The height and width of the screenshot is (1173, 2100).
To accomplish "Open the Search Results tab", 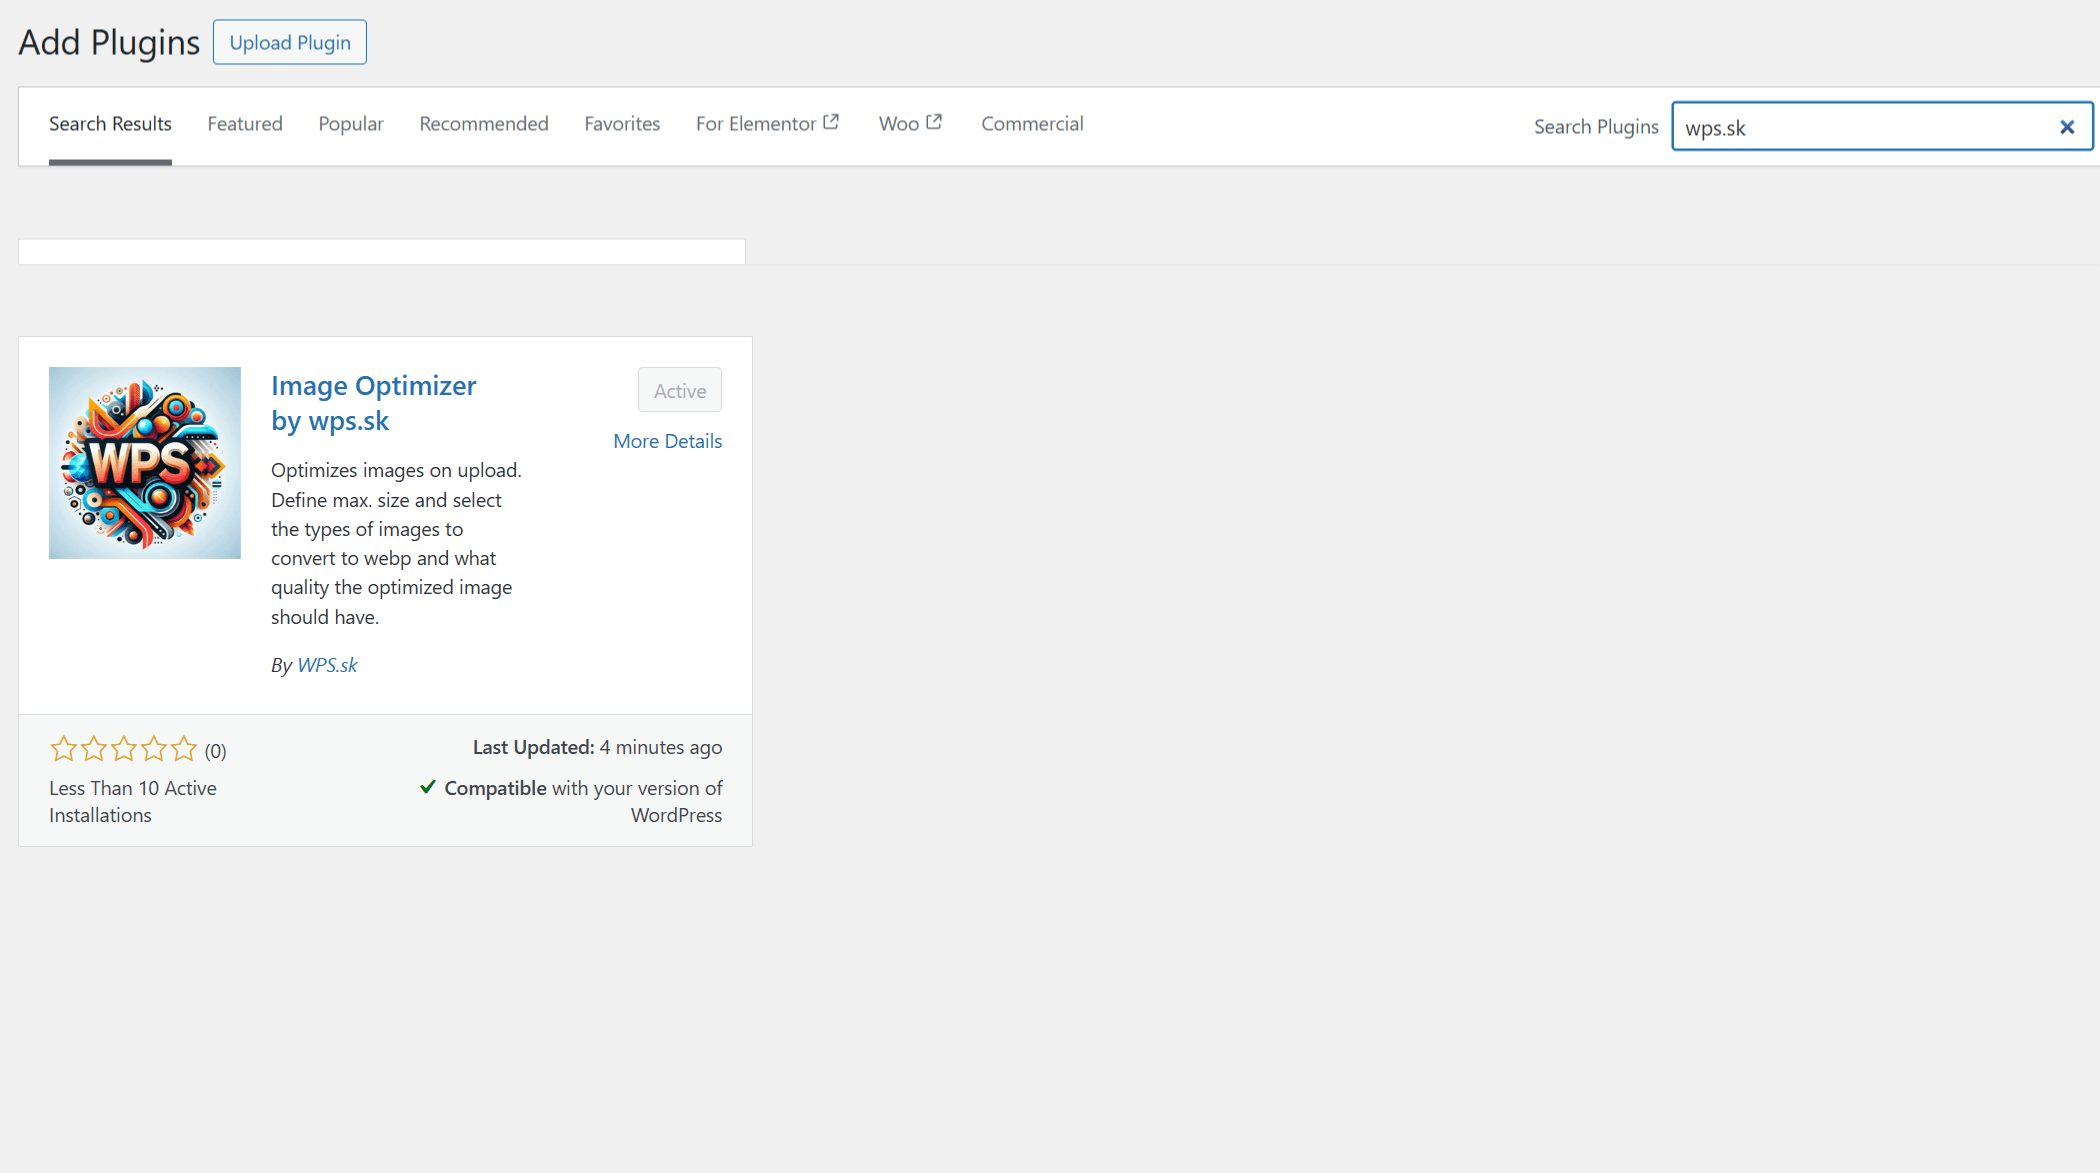I will coord(110,124).
